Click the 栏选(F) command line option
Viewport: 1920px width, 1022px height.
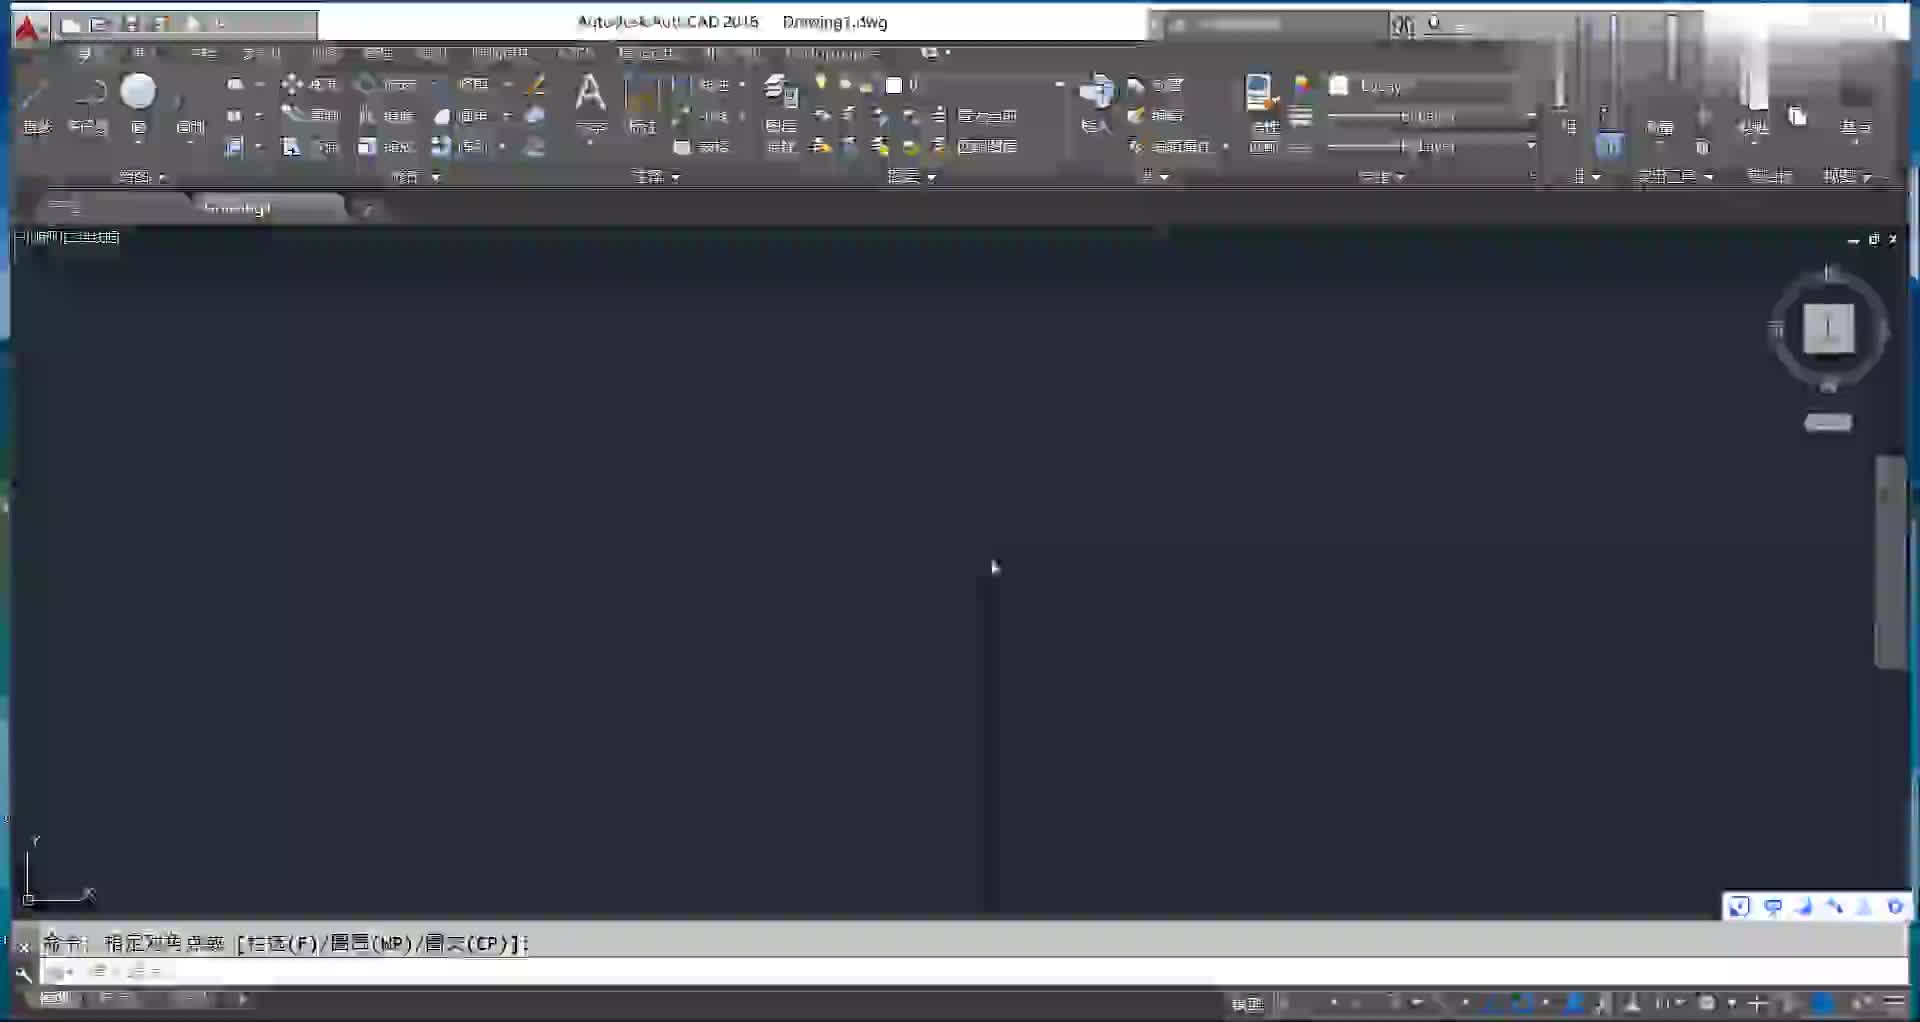(281, 943)
